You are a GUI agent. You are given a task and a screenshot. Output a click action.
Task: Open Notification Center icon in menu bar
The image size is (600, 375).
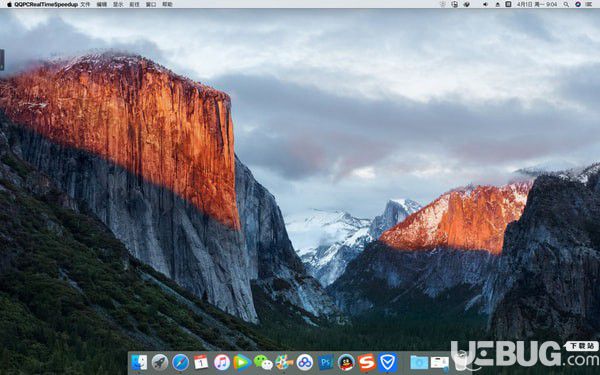(x=589, y=4)
